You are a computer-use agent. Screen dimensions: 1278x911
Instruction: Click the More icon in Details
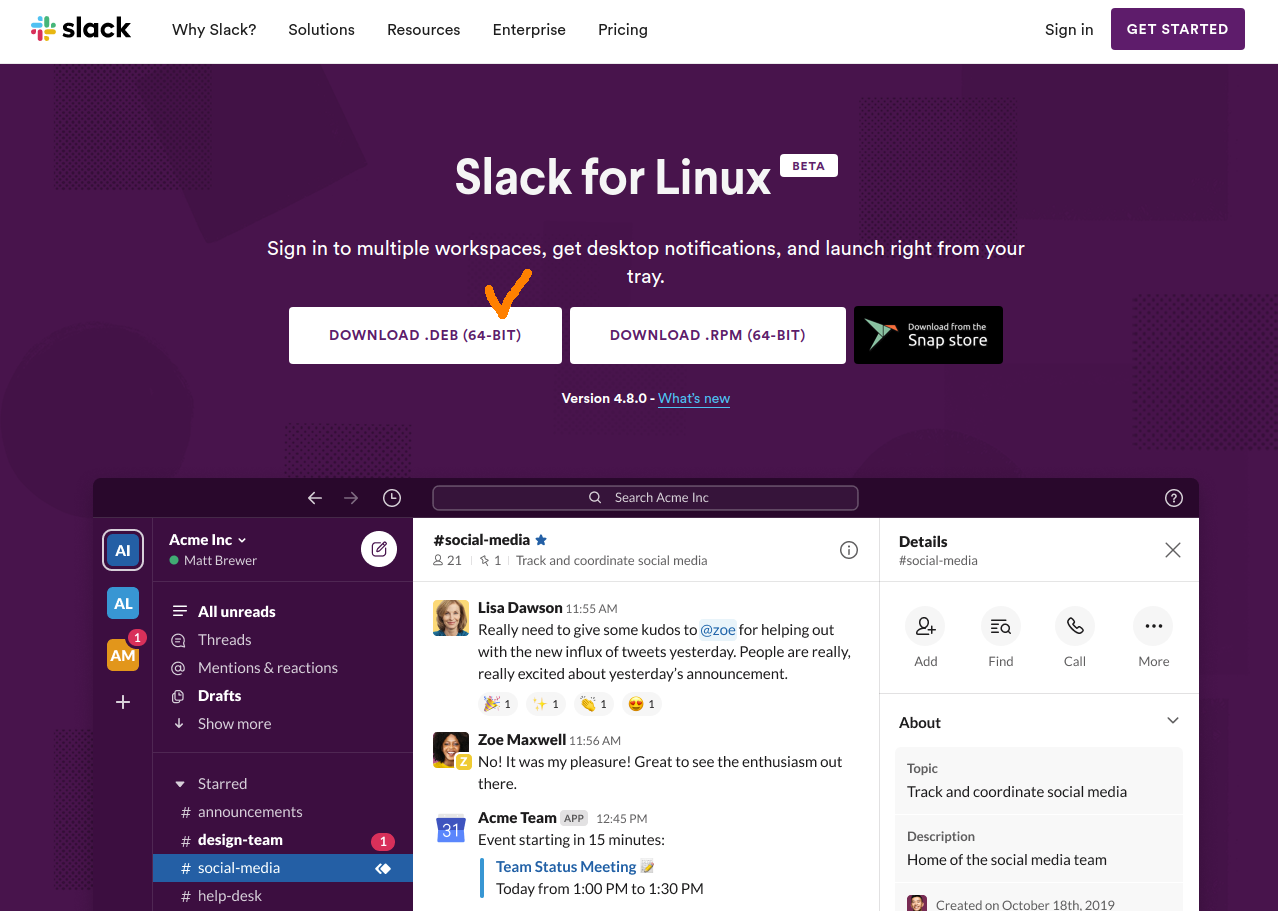pyautogui.click(x=1153, y=627)
